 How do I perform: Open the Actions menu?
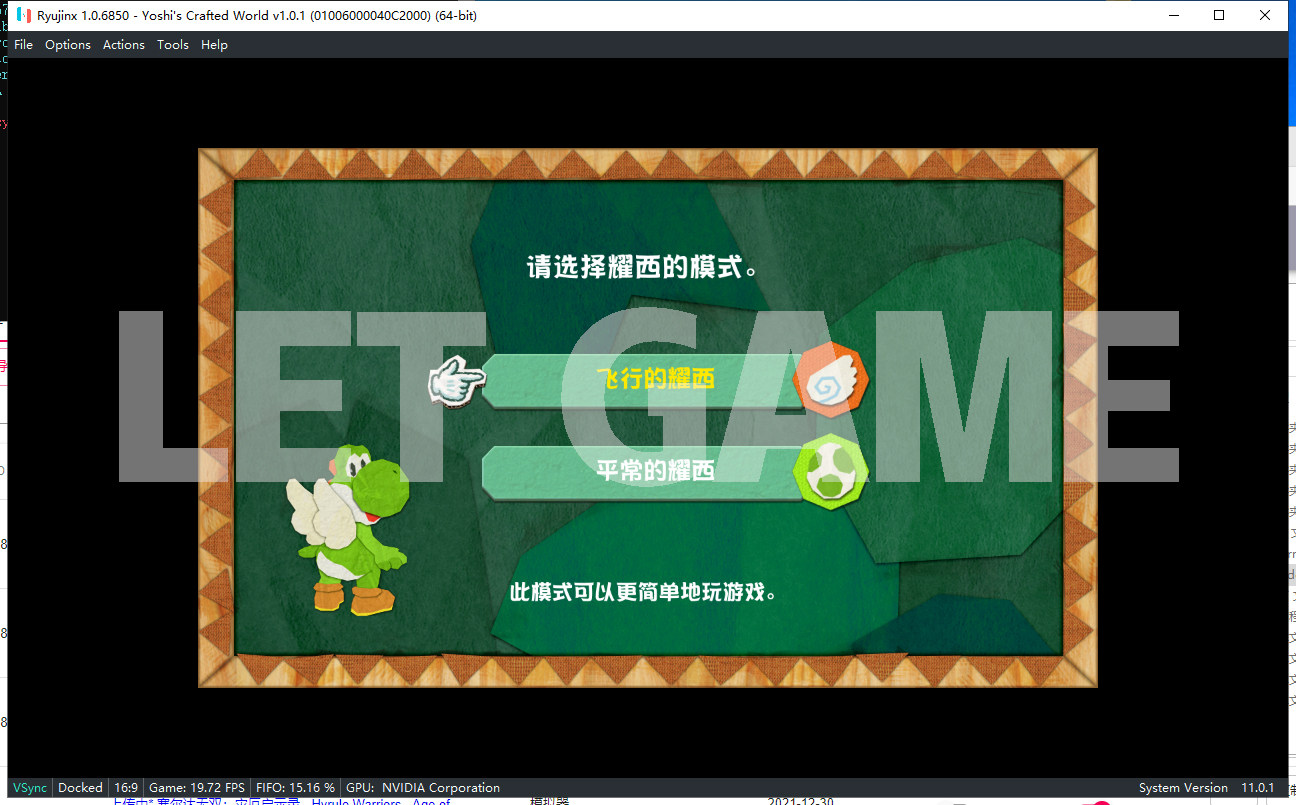click(124, 45)
